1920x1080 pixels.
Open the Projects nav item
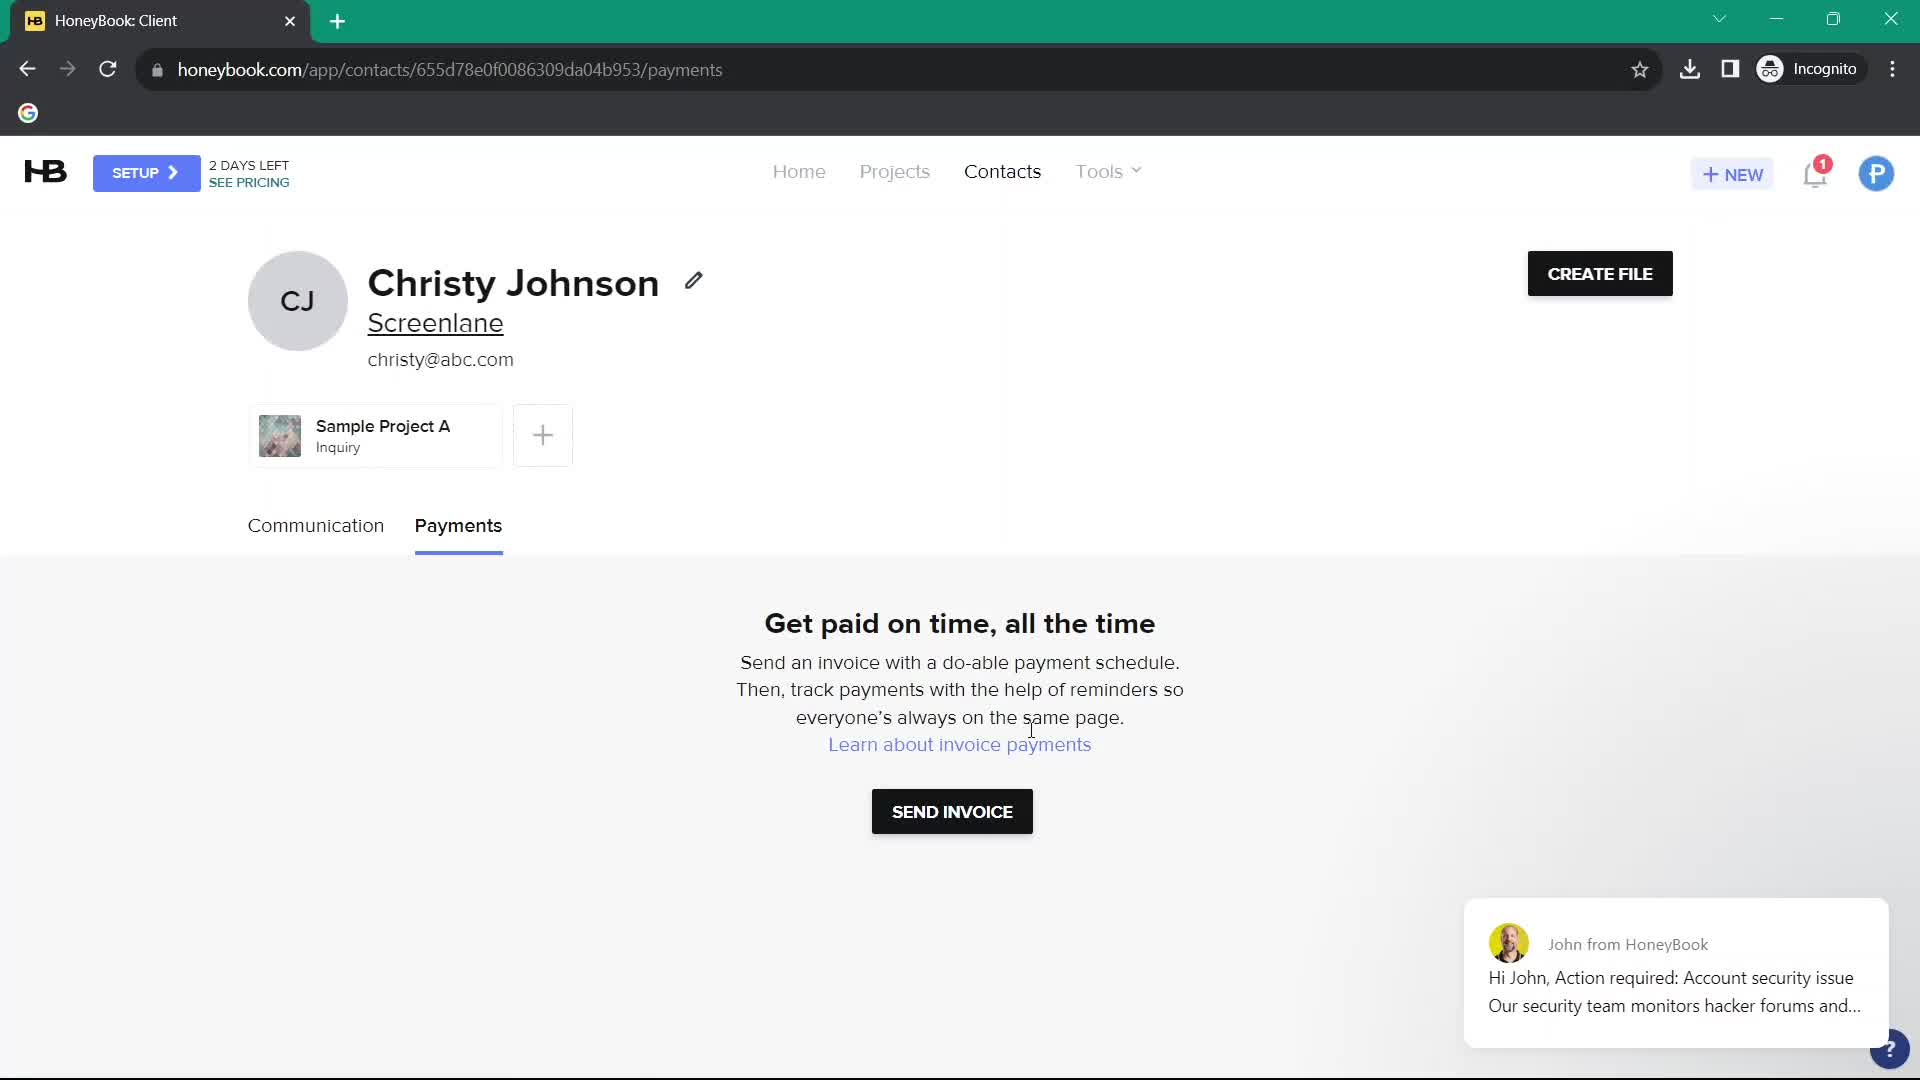895,172
